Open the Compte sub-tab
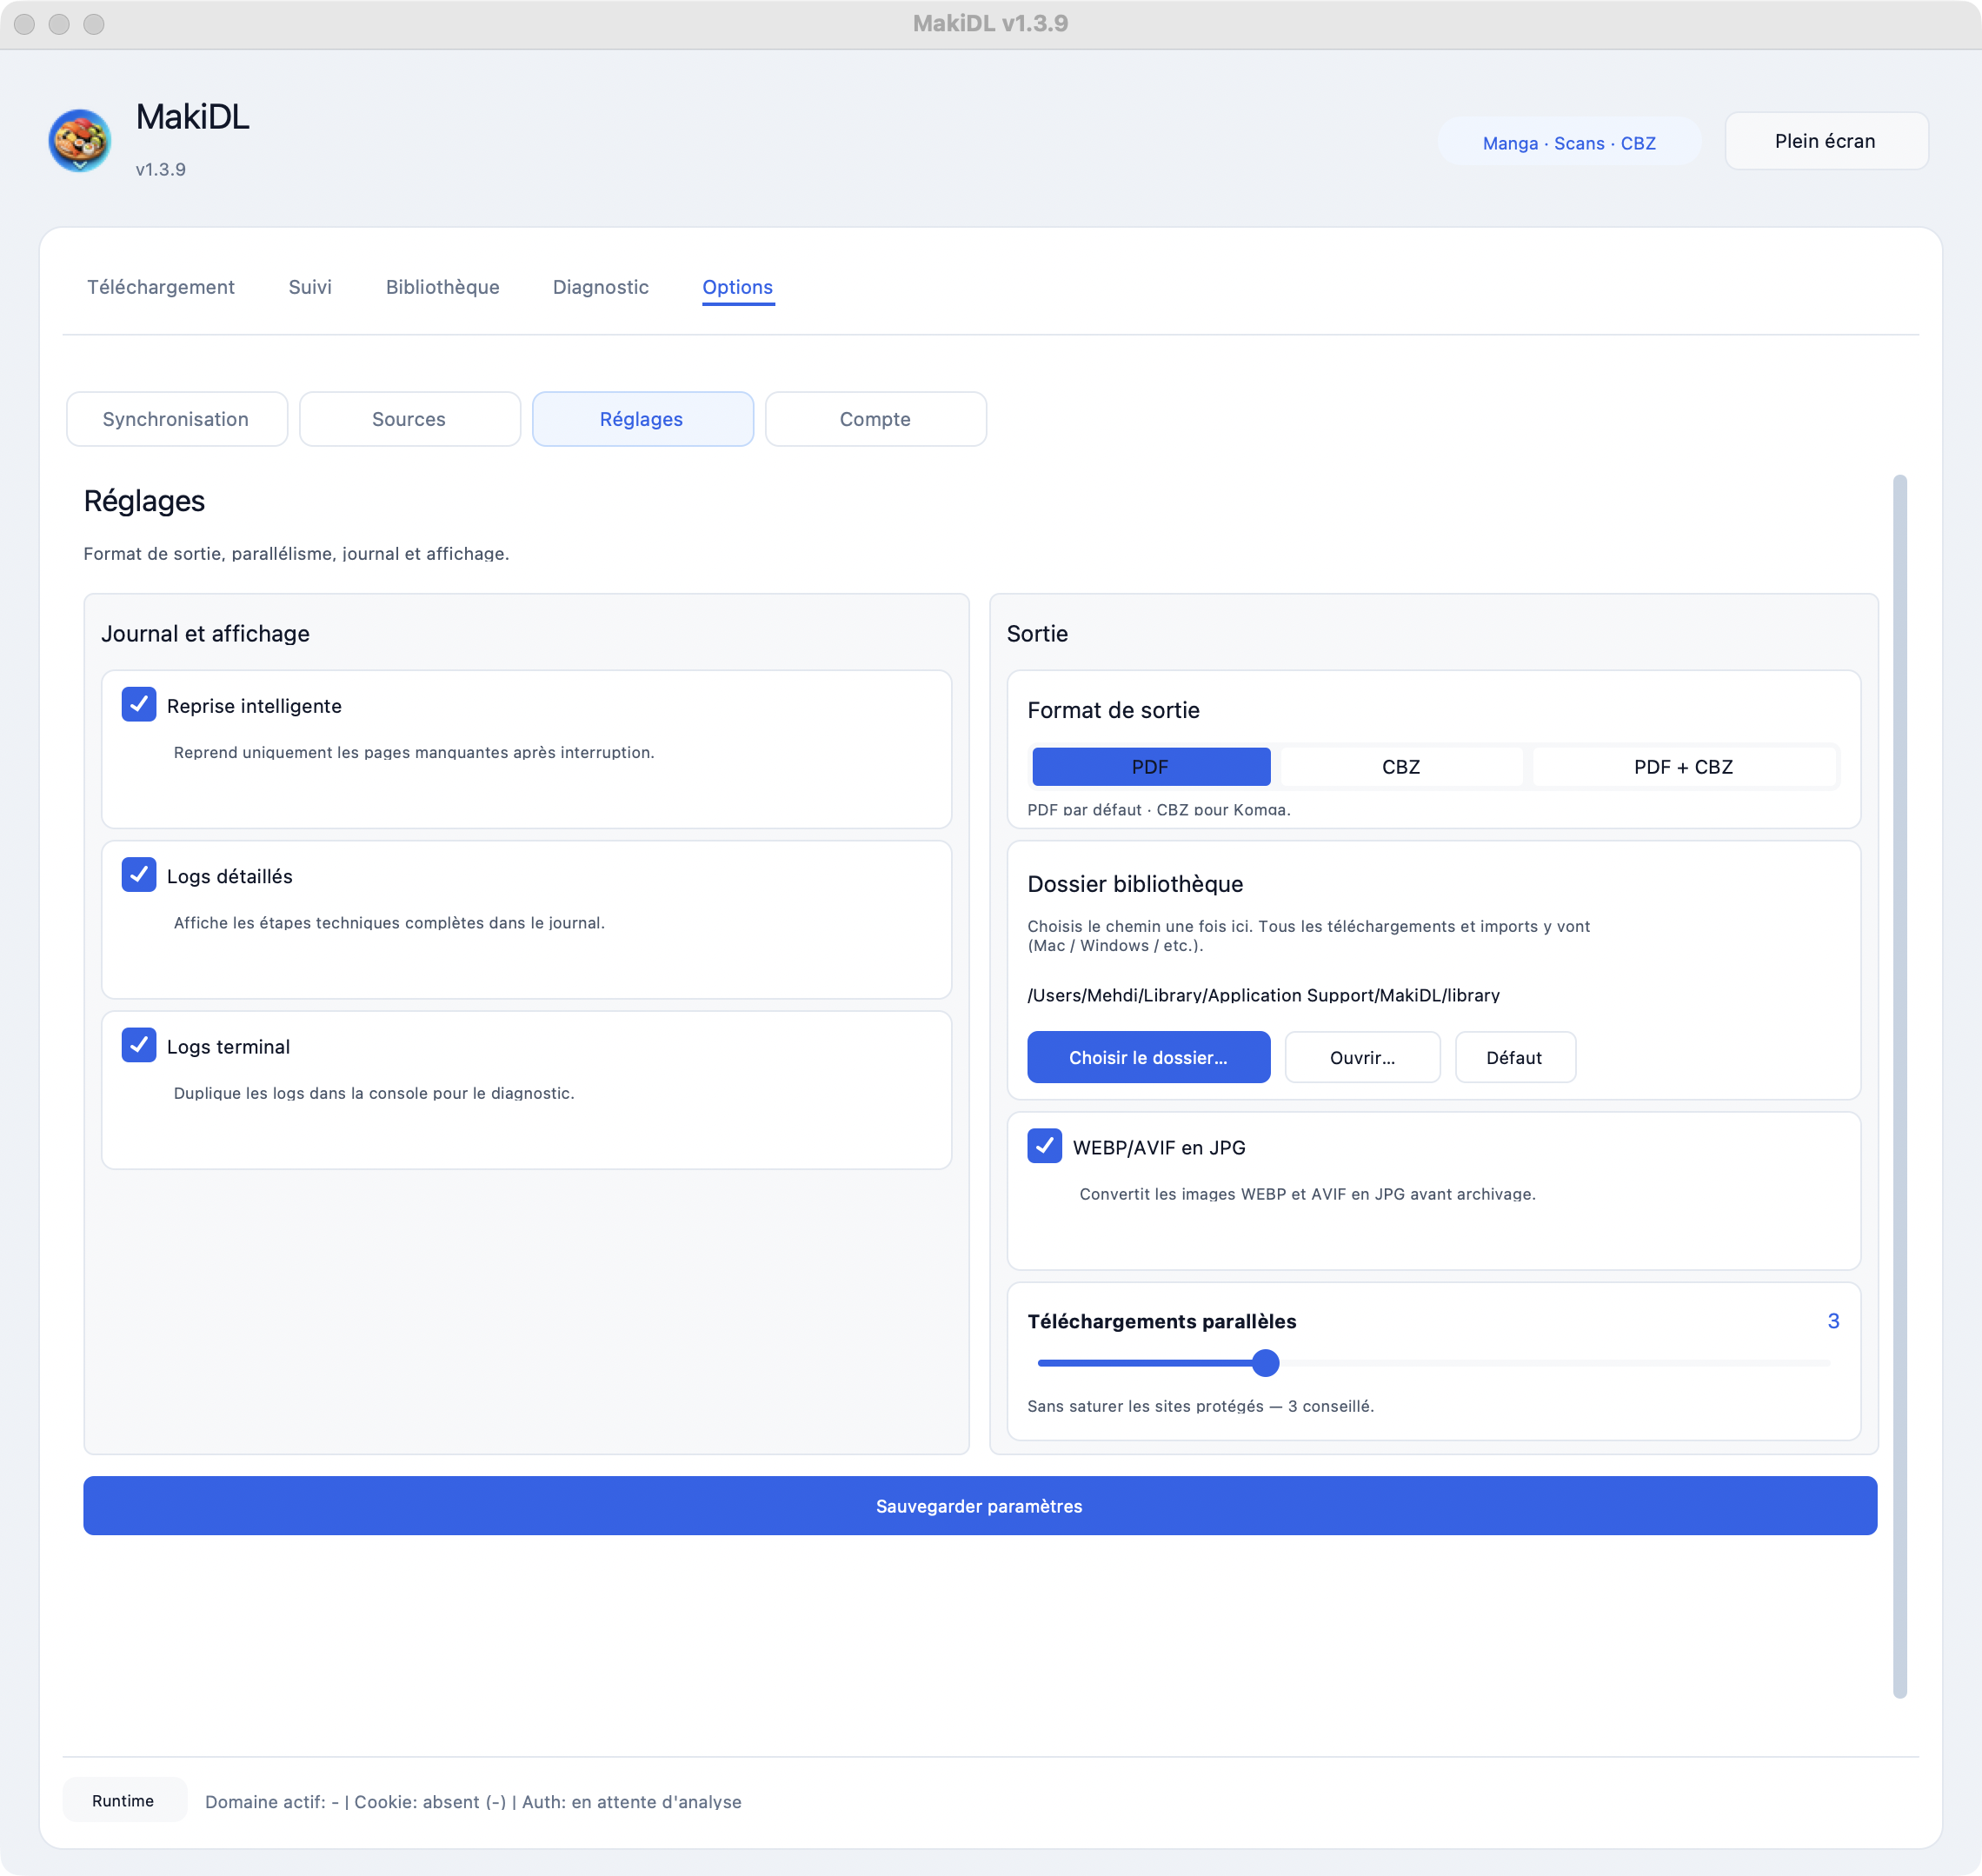 click(x=876, y=419)
